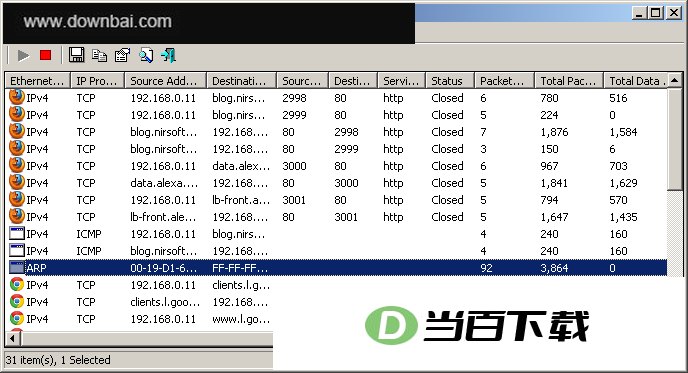Click the floppy disk save icon
This screenshot has width=688, height=373.
point(76,55)
